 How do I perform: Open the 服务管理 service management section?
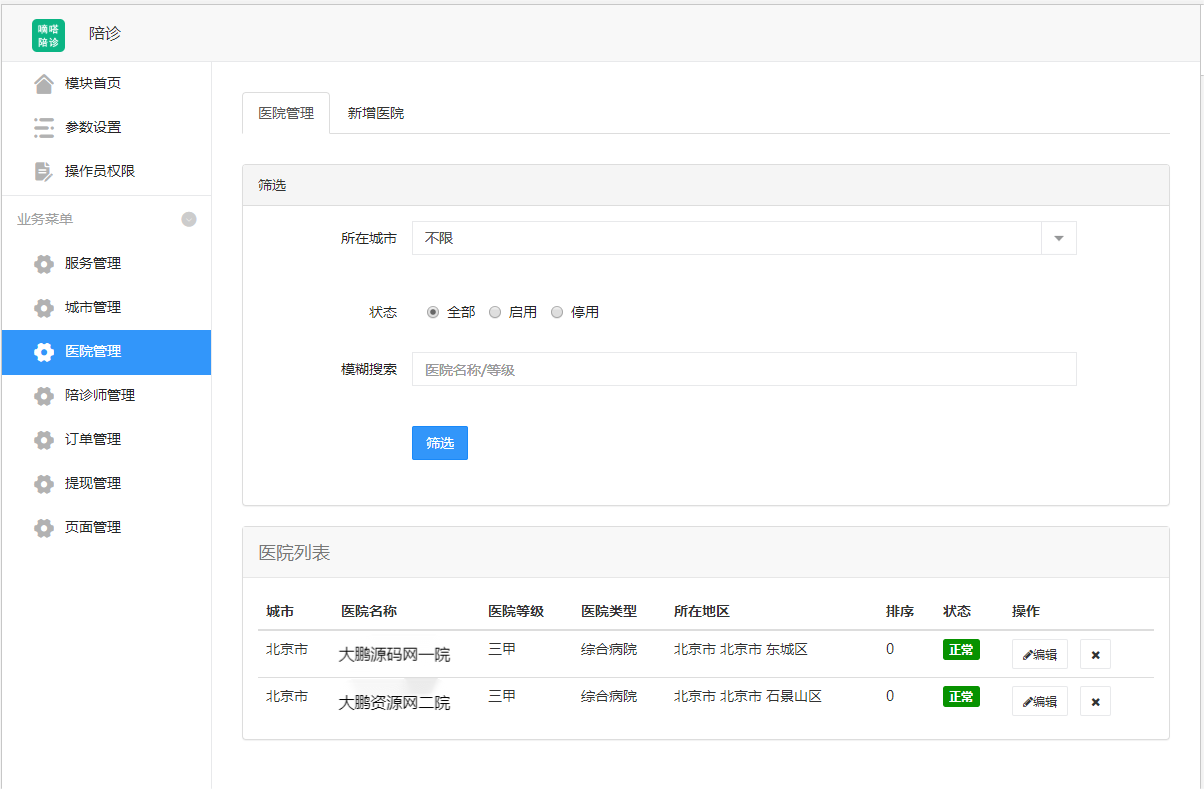click(91, 263)
